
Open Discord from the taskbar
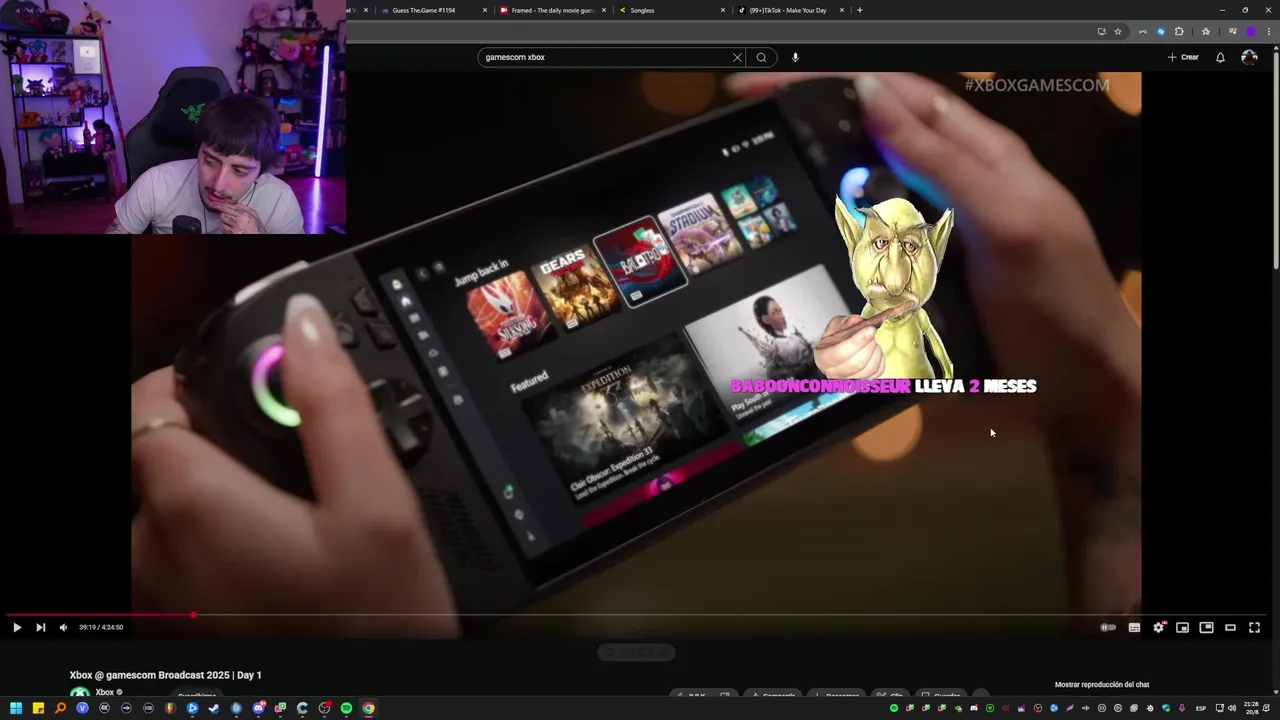(258, 708)
